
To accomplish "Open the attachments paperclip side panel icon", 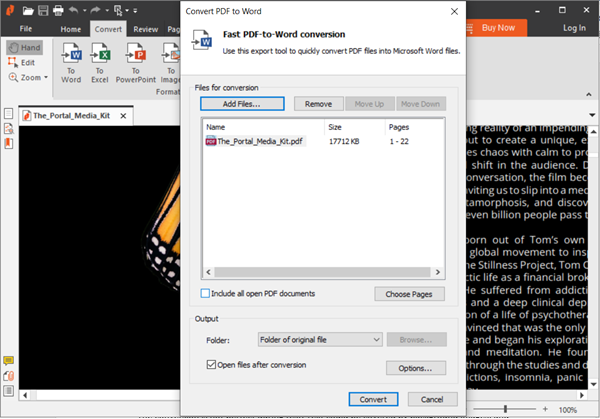I will (8, 376).
